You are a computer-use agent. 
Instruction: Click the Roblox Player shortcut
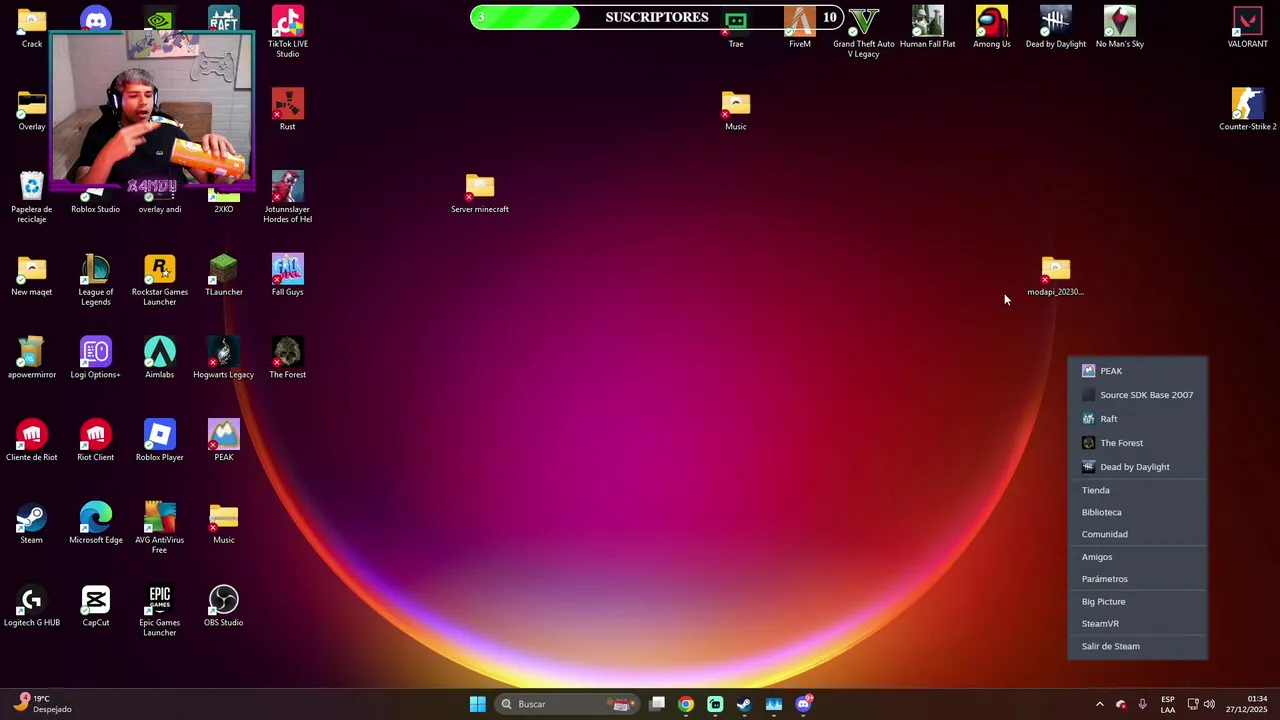tap(160, 440)
